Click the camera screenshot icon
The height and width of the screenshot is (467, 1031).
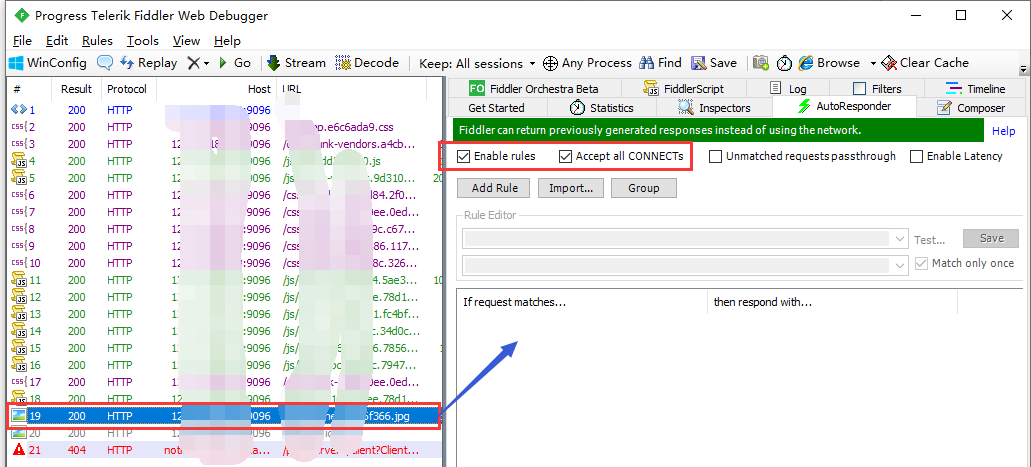761,63
